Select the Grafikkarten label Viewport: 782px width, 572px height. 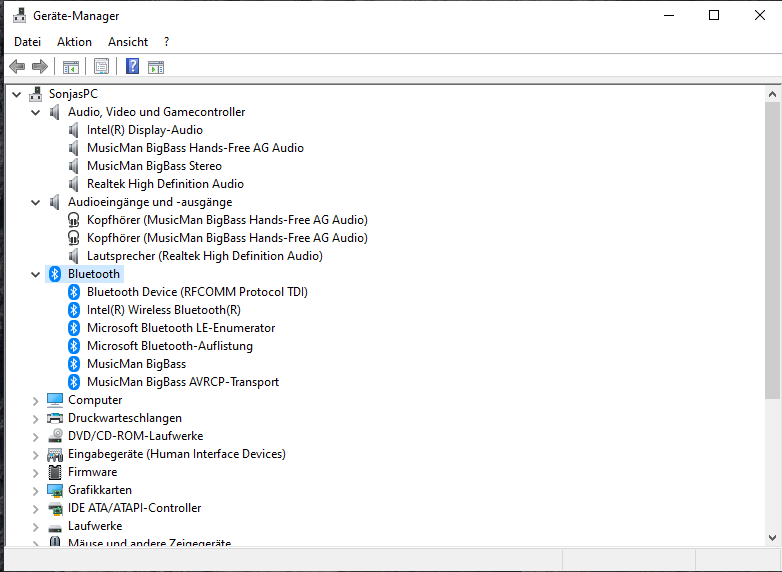(100, 490)
